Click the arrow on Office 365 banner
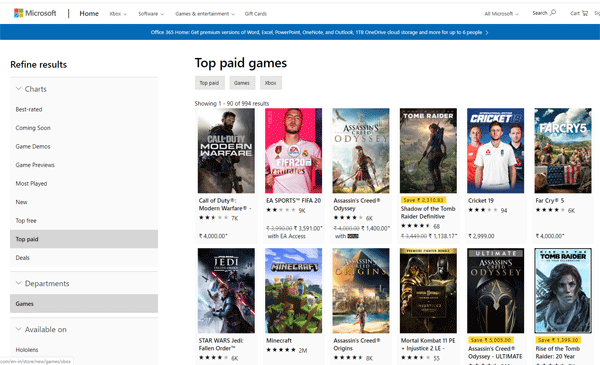Image resolution: width=600 pixels, height=365 pixels. [x=487, y=33]
